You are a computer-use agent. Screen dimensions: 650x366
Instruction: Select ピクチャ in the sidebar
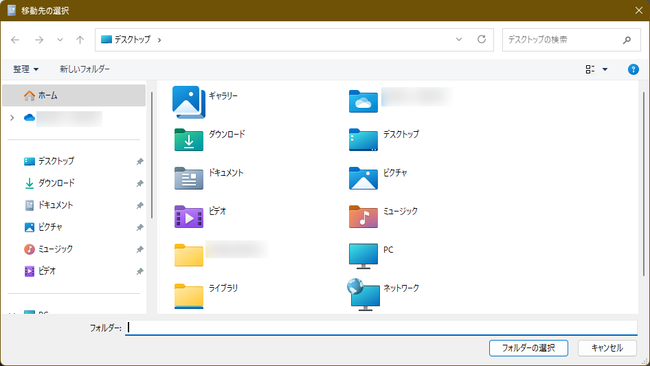[43, 227]
